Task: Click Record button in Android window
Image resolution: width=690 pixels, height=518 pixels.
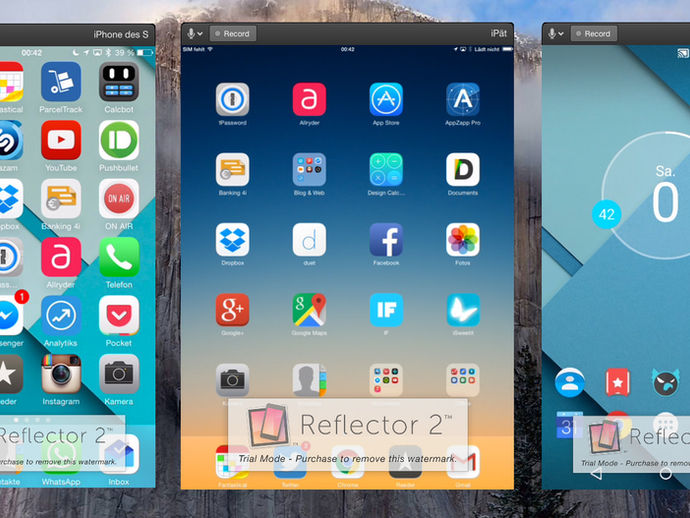Action: [x=594, y=33]
